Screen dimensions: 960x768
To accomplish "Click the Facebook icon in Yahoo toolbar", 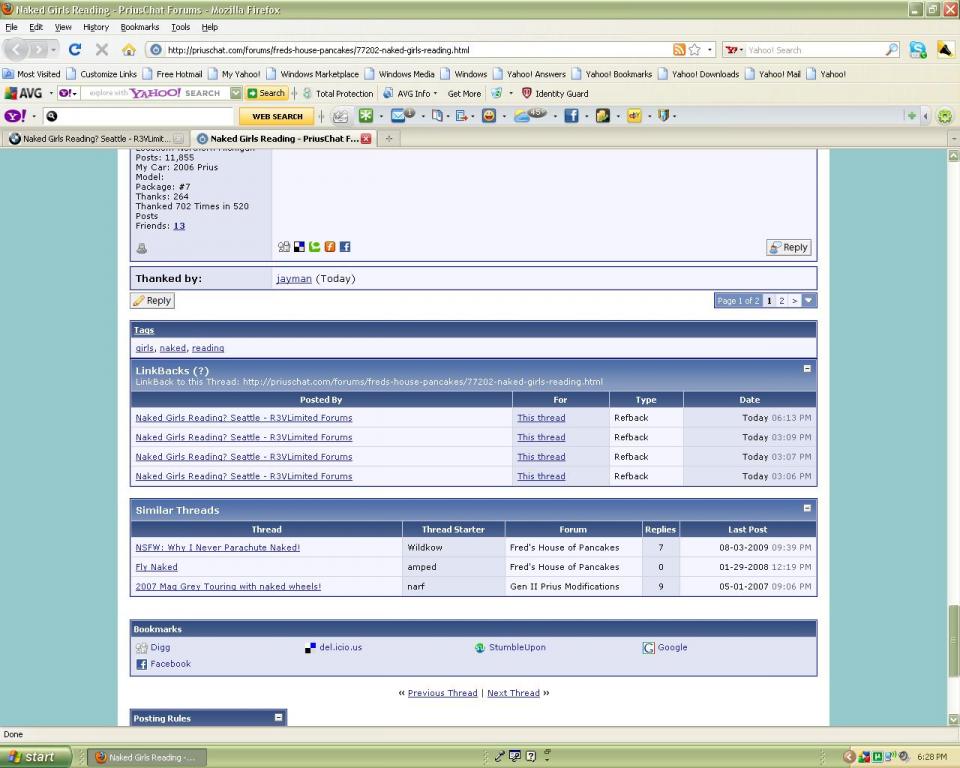I will click(572, 116).
